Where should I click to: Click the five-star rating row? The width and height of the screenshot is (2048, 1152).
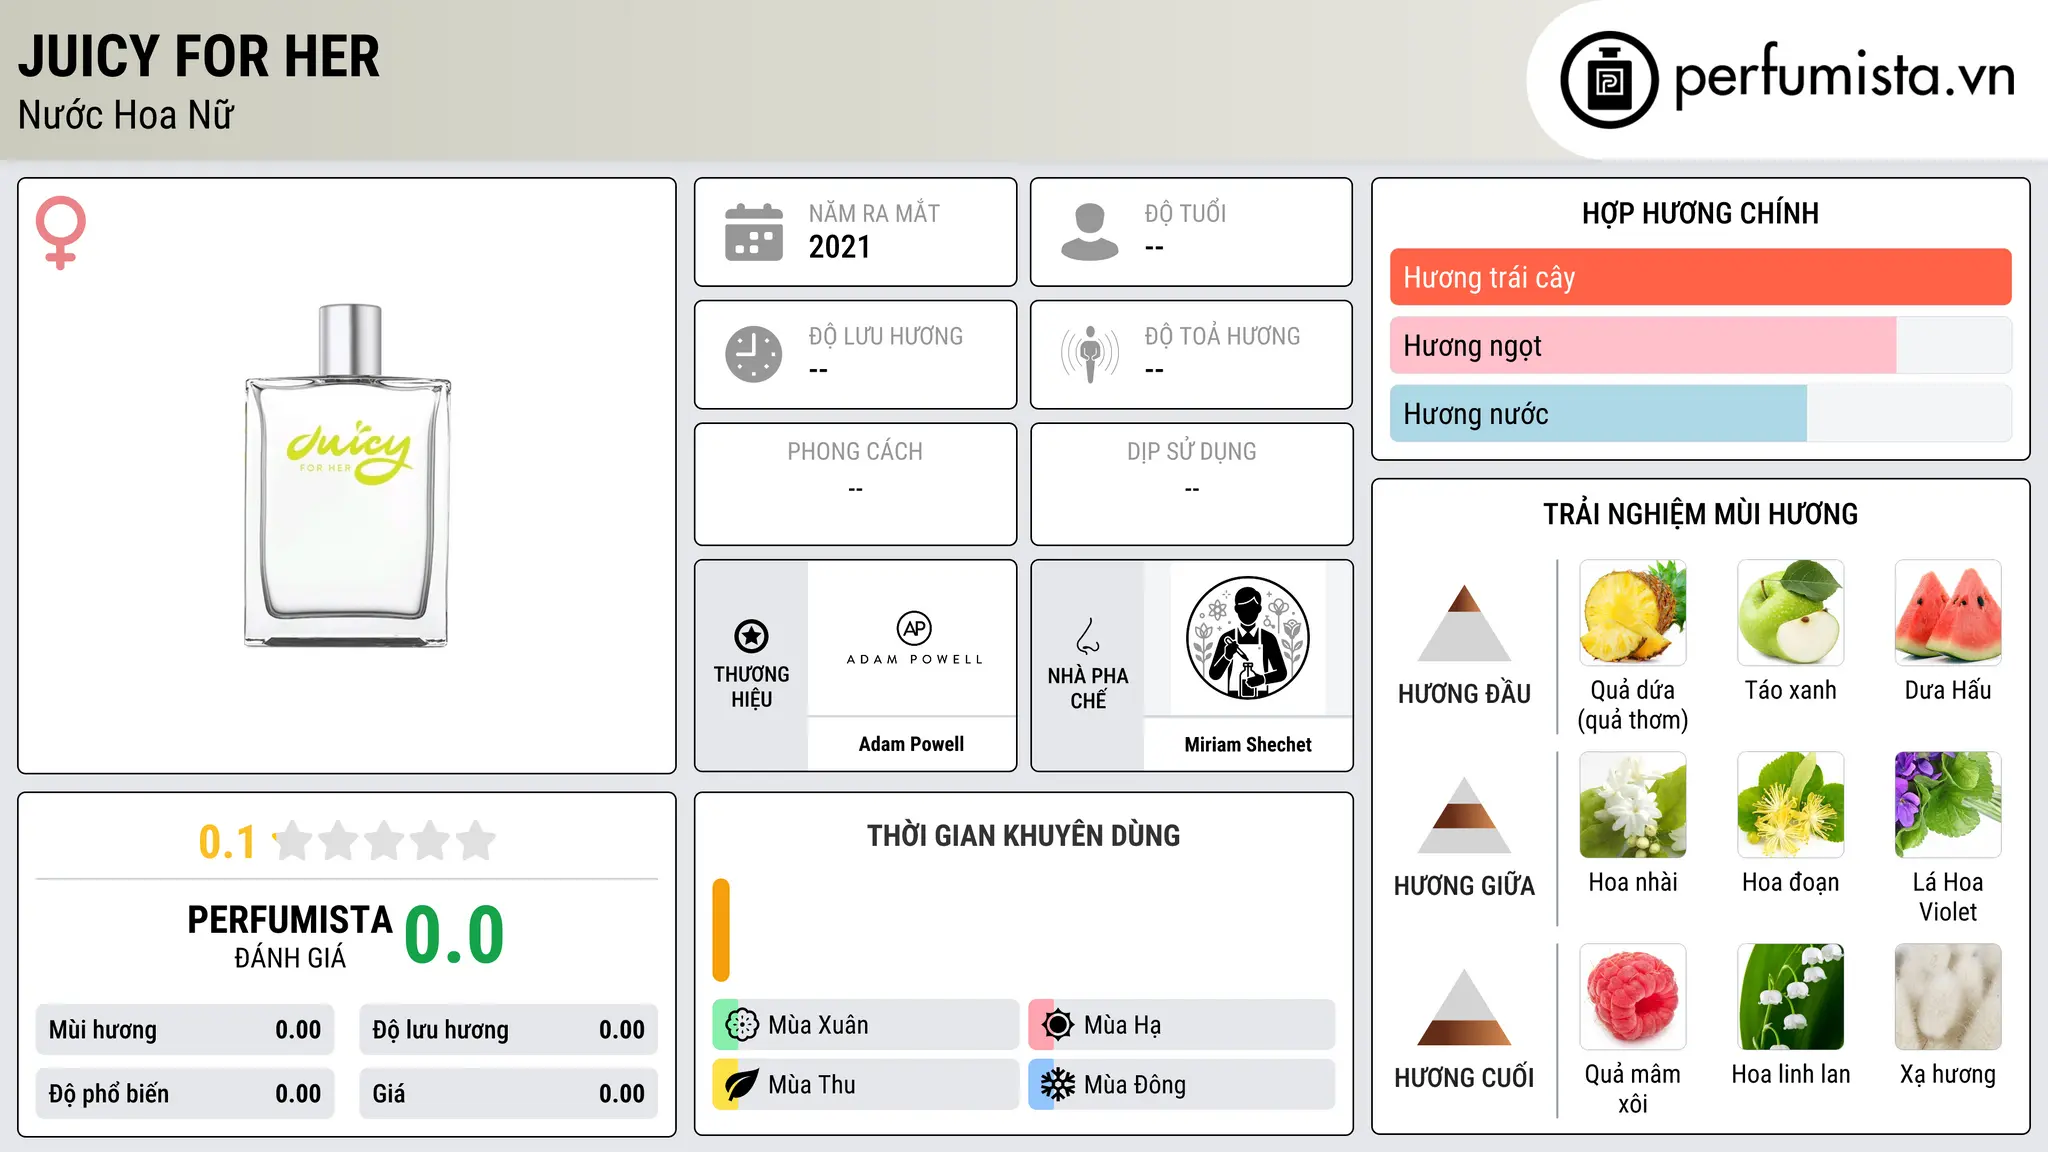click(x=384, y=841)
